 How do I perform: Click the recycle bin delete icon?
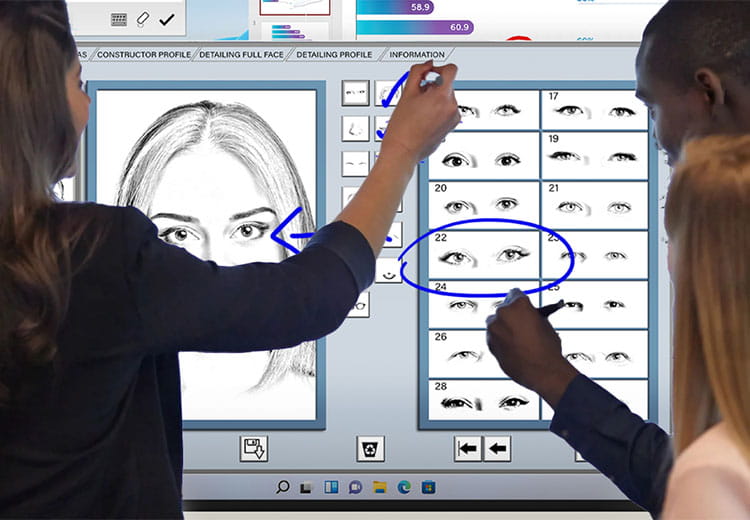tap(370, 448)
